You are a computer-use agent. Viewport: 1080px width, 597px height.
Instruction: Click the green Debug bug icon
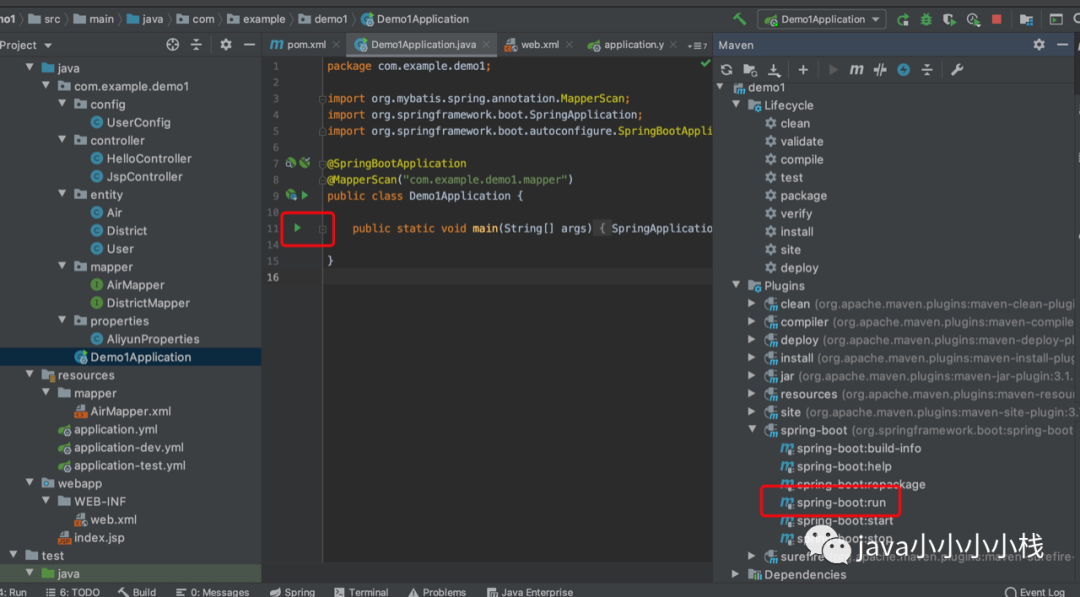(x=926, y=19)
